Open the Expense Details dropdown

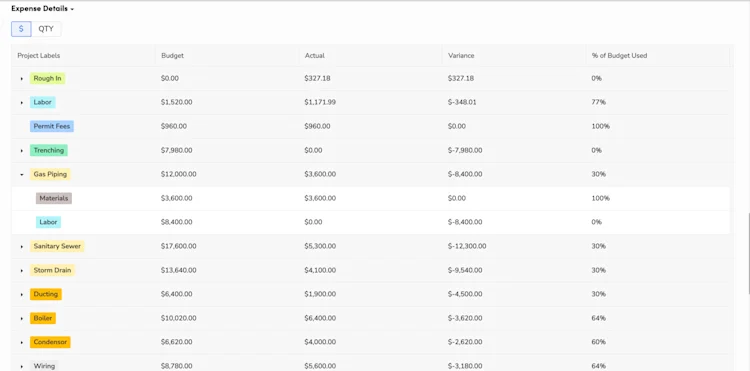tap(43, 9)
